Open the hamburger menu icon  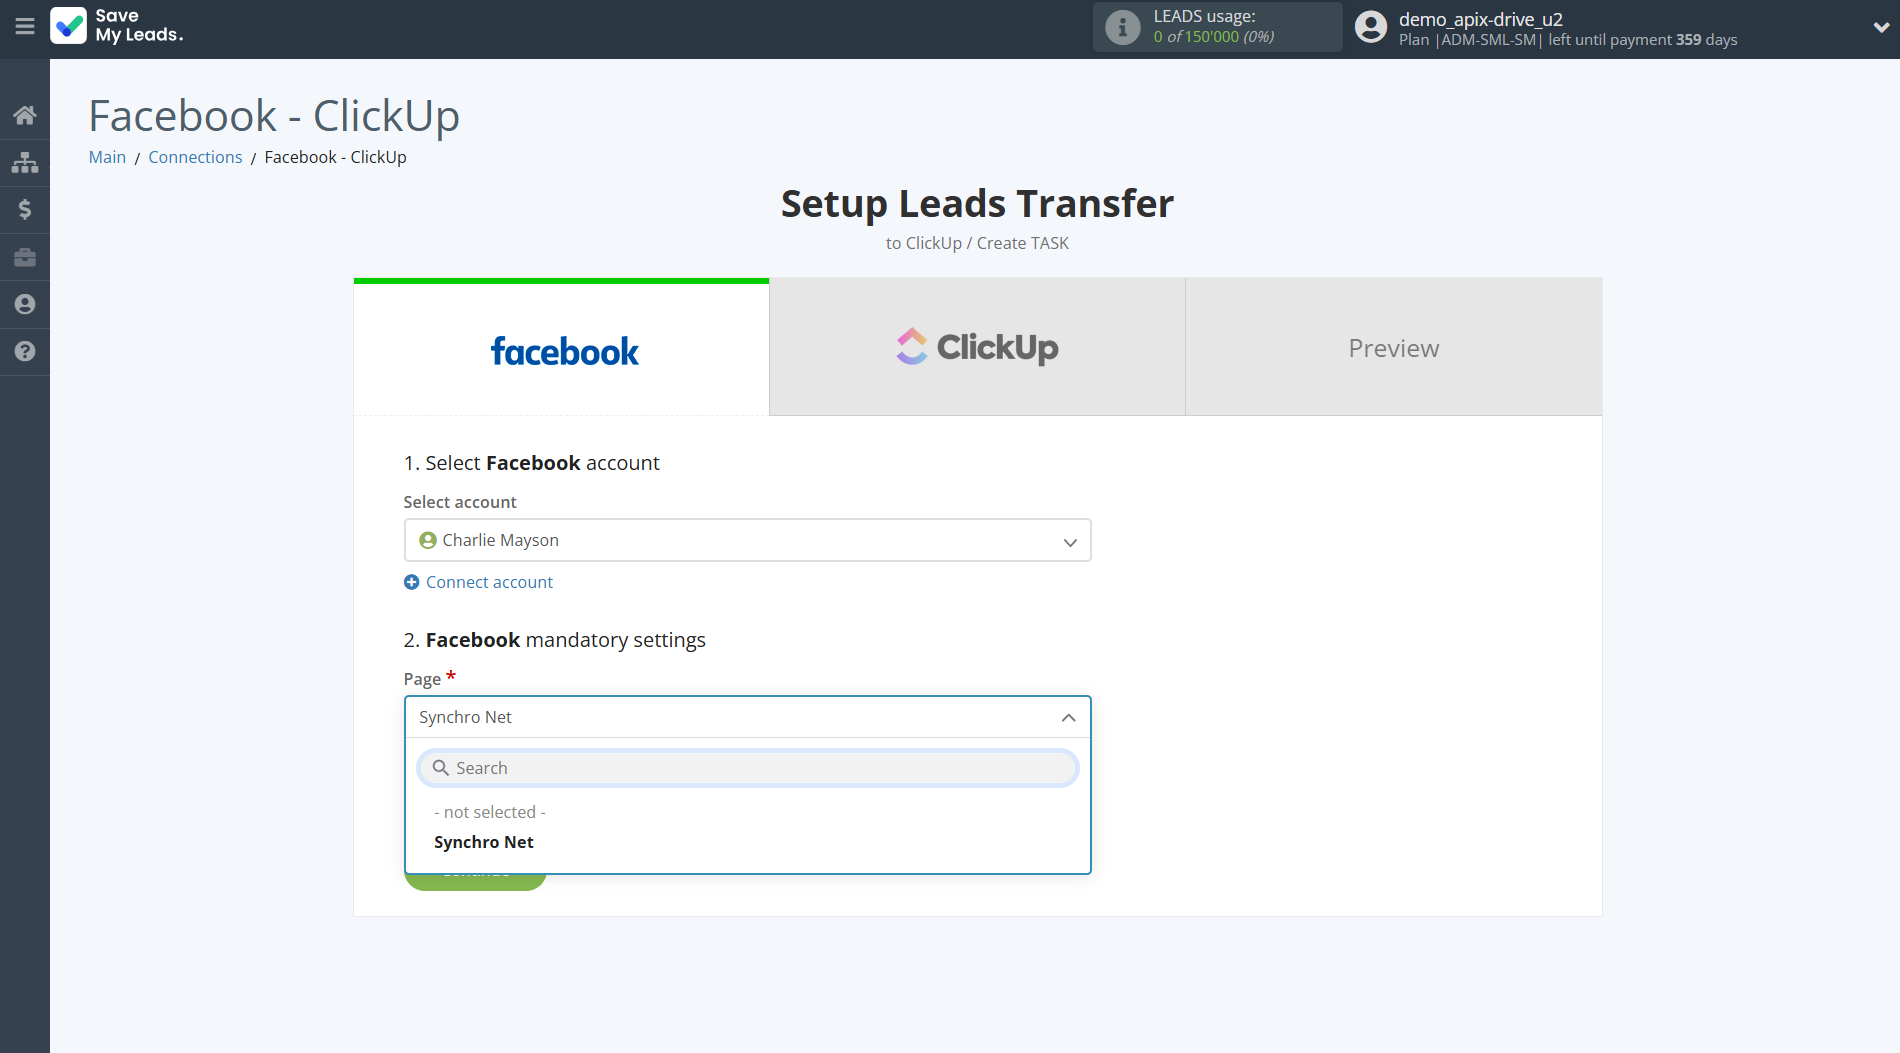click(25, 27)
